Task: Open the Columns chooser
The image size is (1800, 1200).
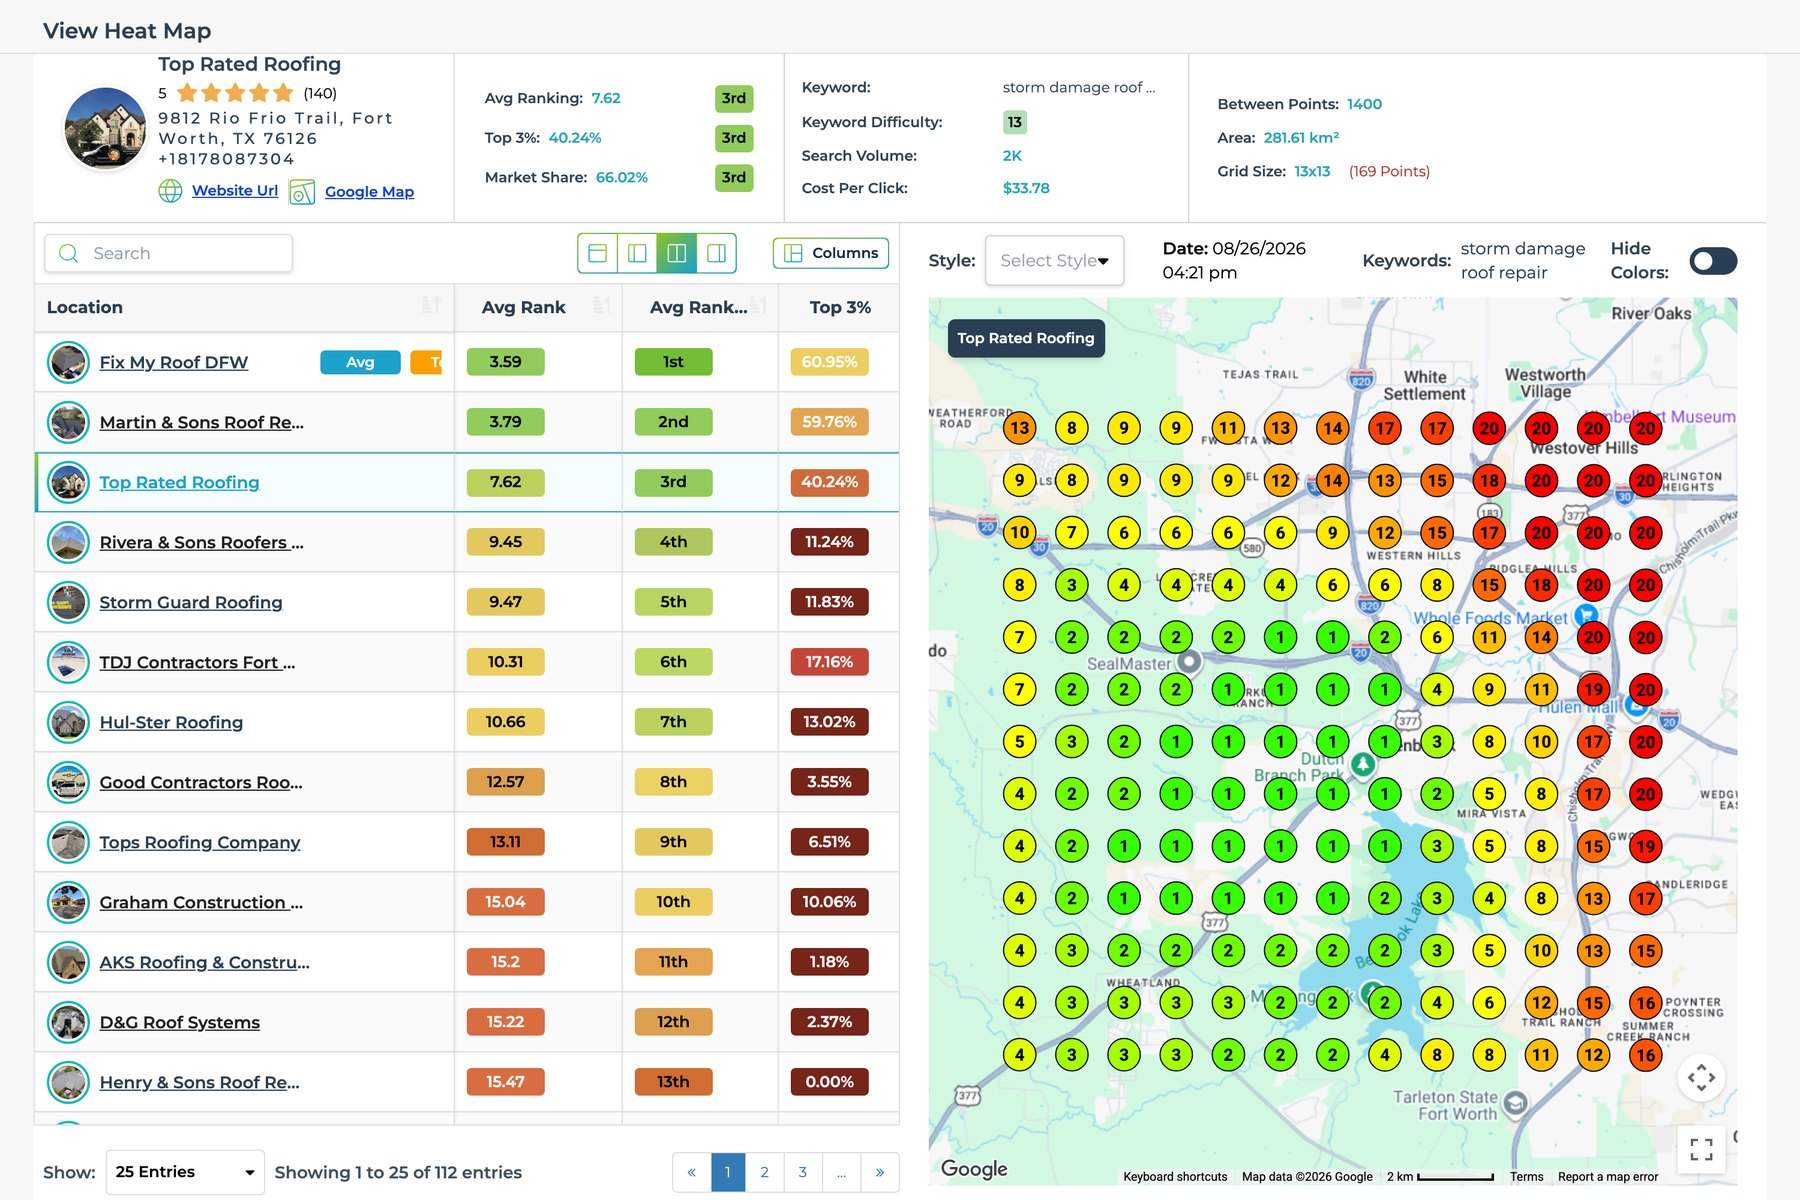Action: coord(831,253)
